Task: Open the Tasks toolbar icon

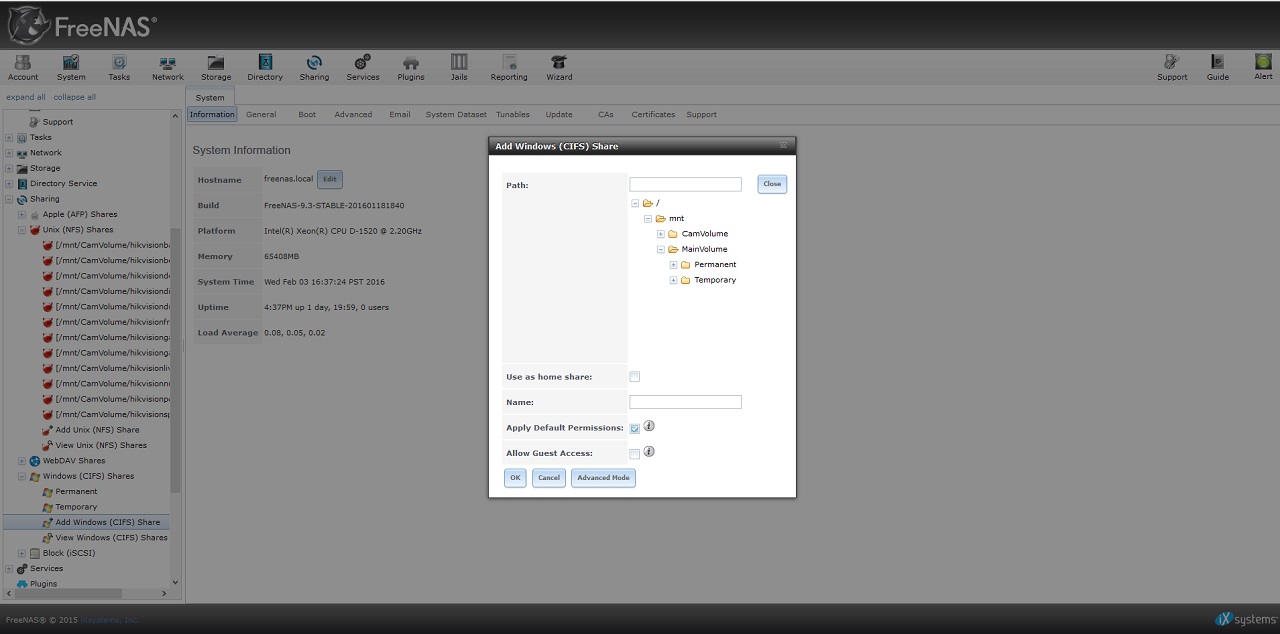Action: tap(119, 67)
